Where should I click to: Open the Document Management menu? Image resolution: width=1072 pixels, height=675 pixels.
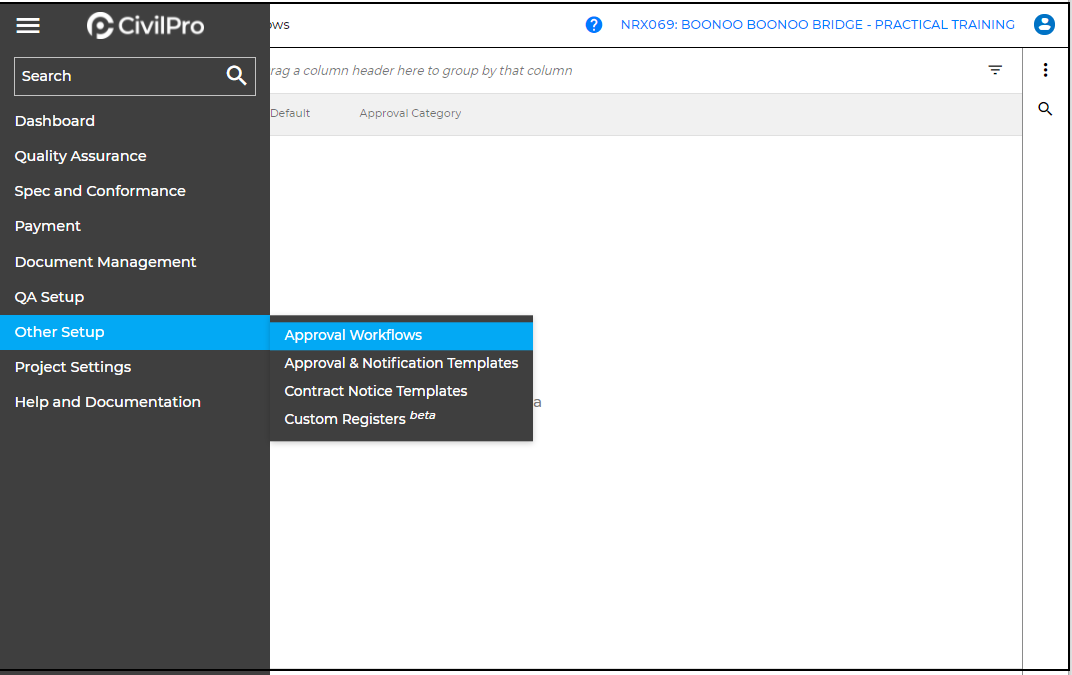click(105, 262)
